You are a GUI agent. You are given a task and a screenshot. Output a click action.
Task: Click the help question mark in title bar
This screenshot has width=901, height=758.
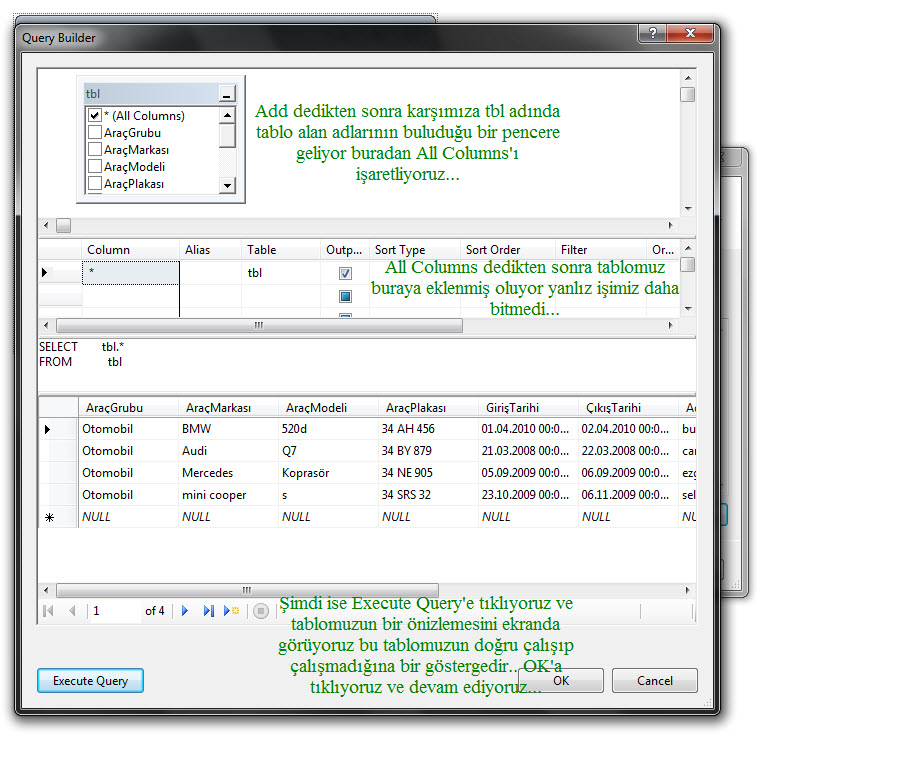coord(652,35)
